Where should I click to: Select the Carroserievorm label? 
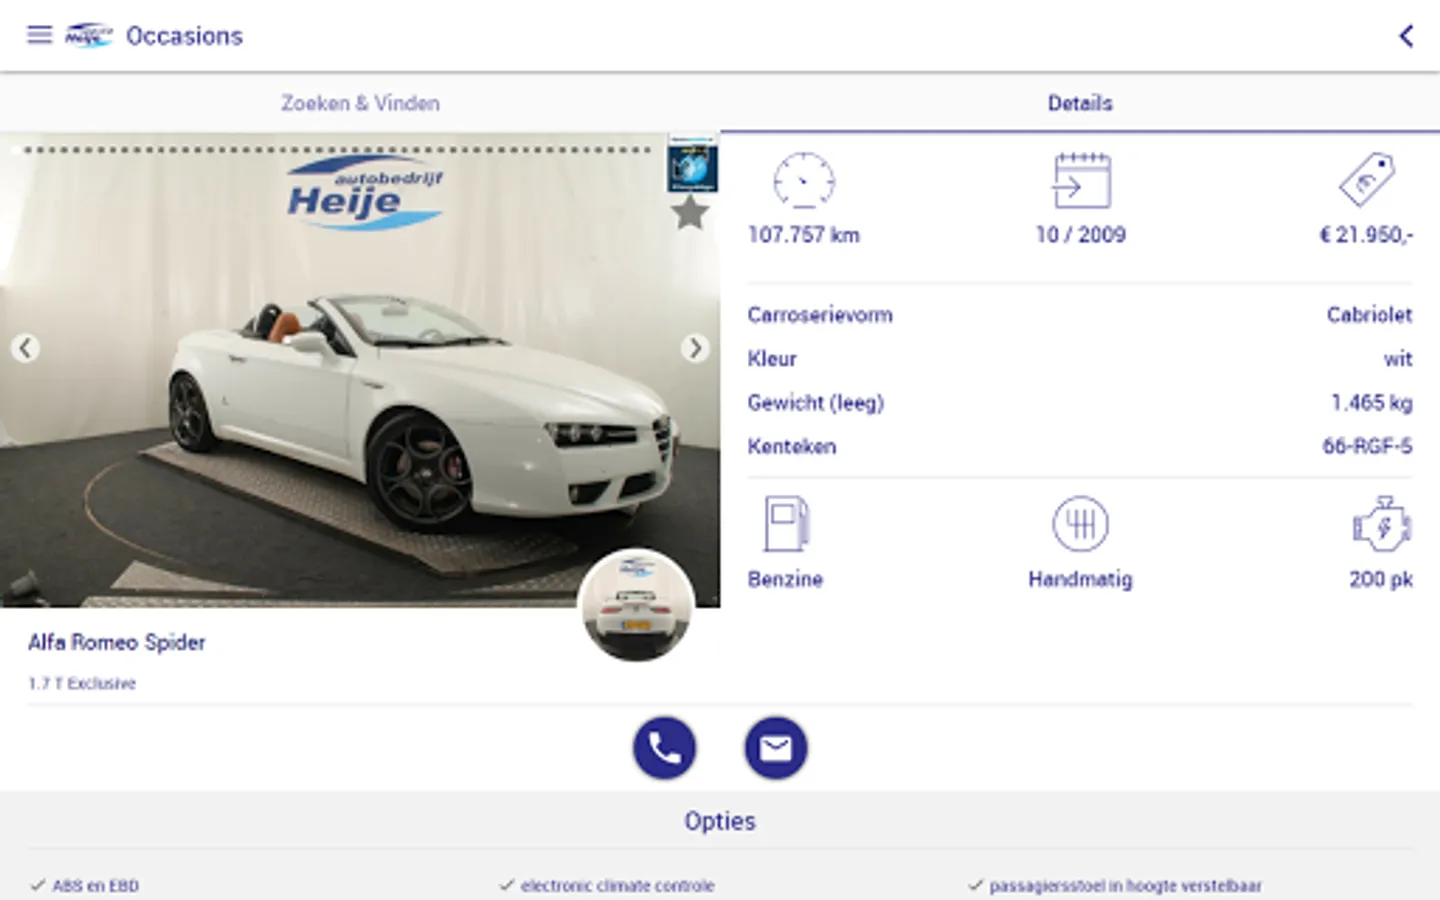pyautogui.click(x=820, y=315)
